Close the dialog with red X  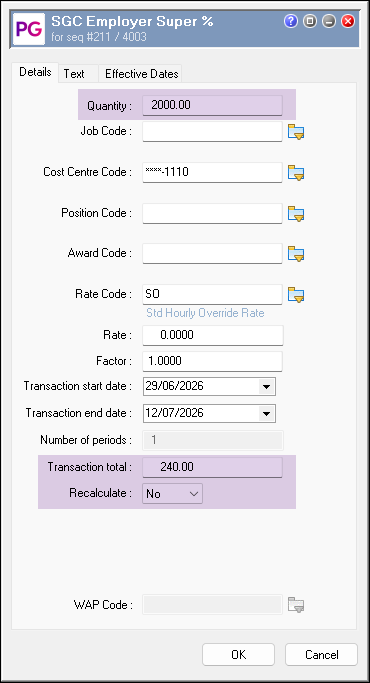348,21
